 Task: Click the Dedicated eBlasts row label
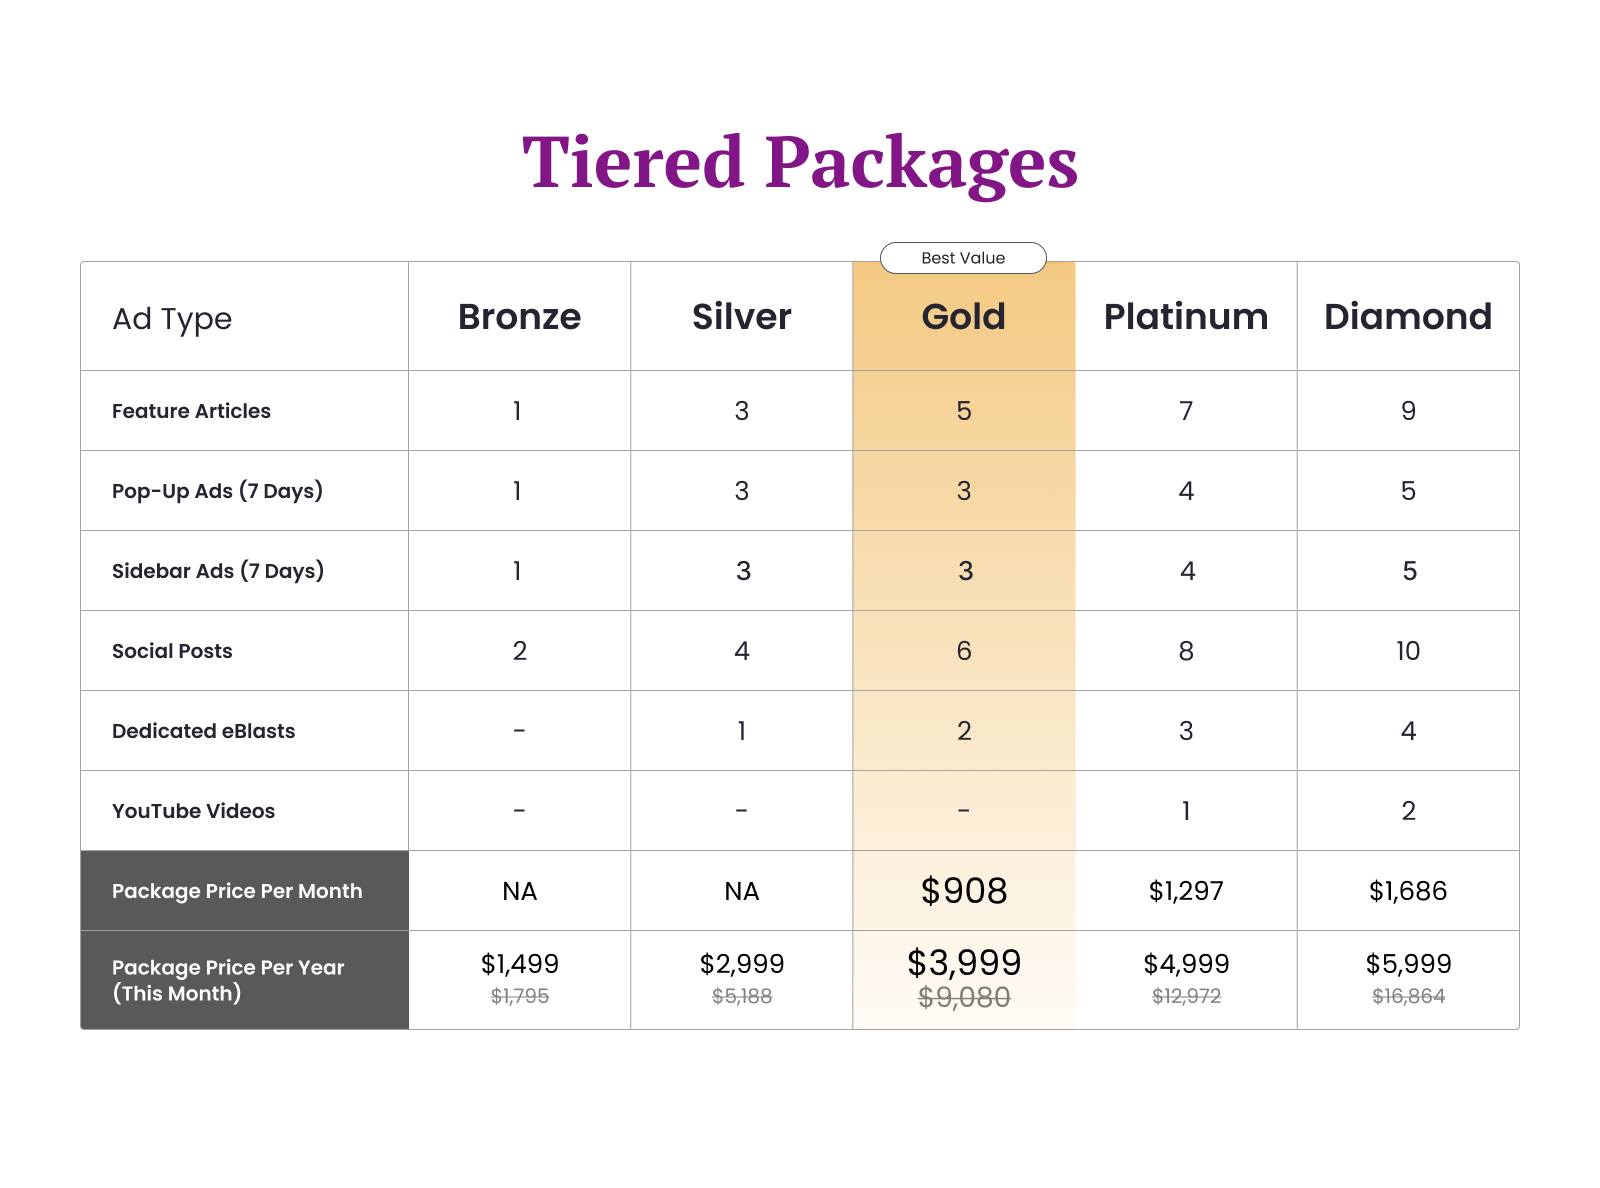pos(203,731)
